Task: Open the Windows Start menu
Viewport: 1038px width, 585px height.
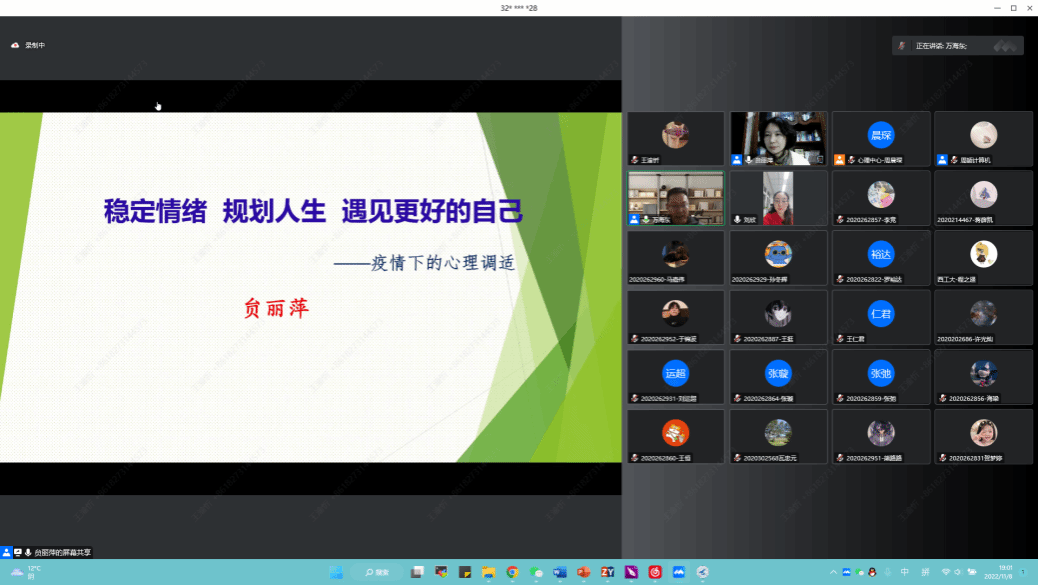Action: [336, 572]
